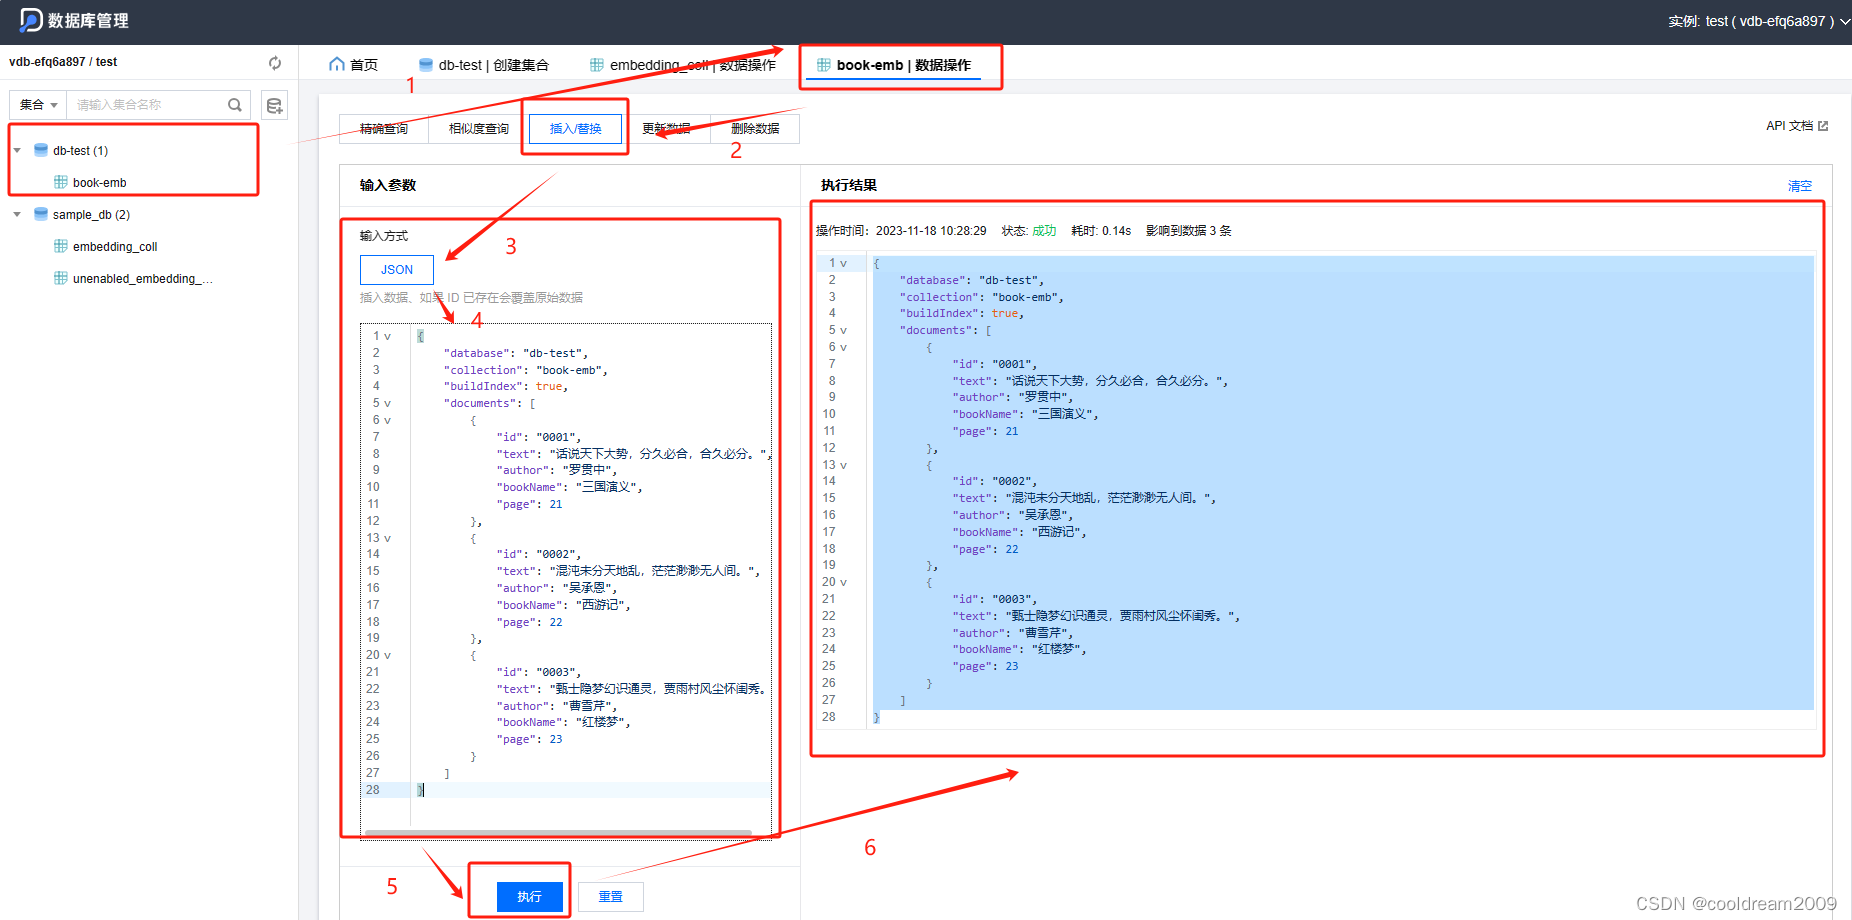Click database icon on db-test tab
The width and height of the screenshot is (1852, 920).
426,64
